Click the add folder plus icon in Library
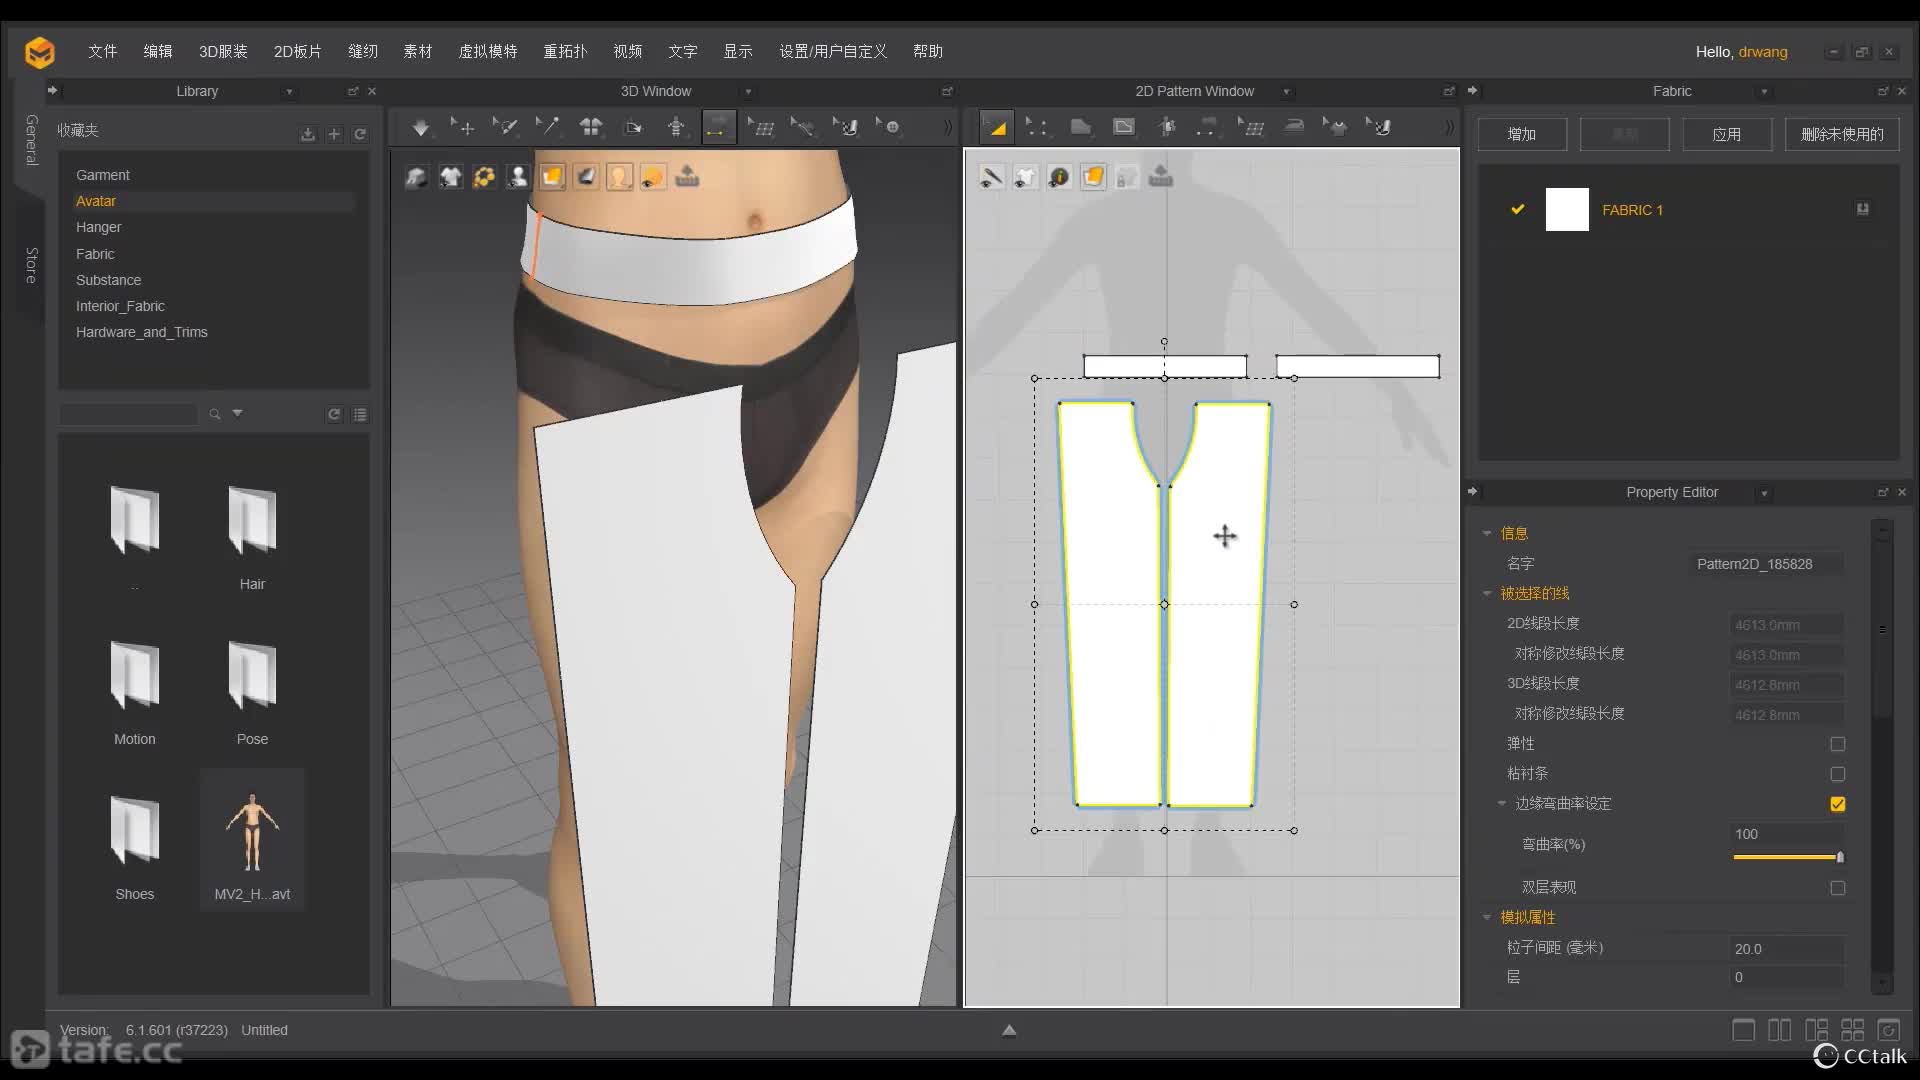The height and width of the screenshot is (1080, 1920). 334,134
